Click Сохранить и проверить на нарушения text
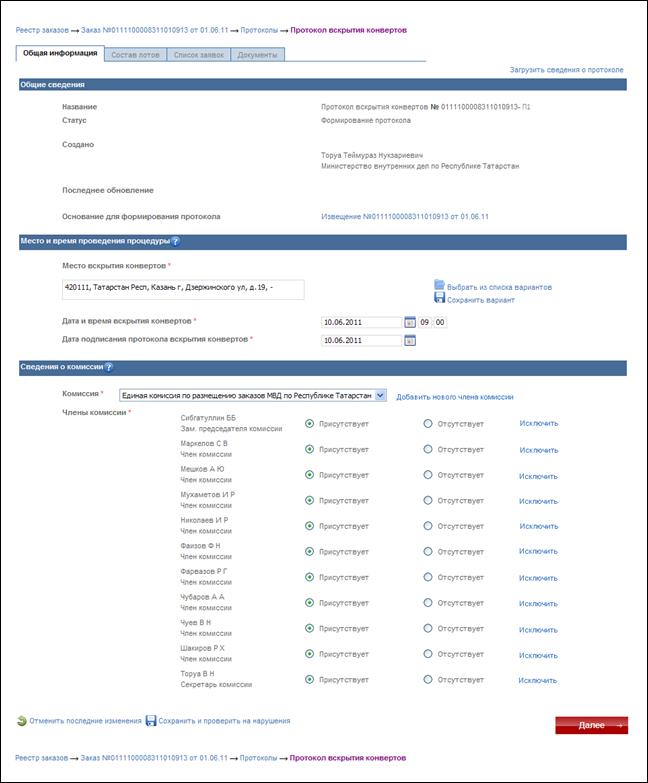The height and width of the screenshot is (783, 648). point(224,721)
